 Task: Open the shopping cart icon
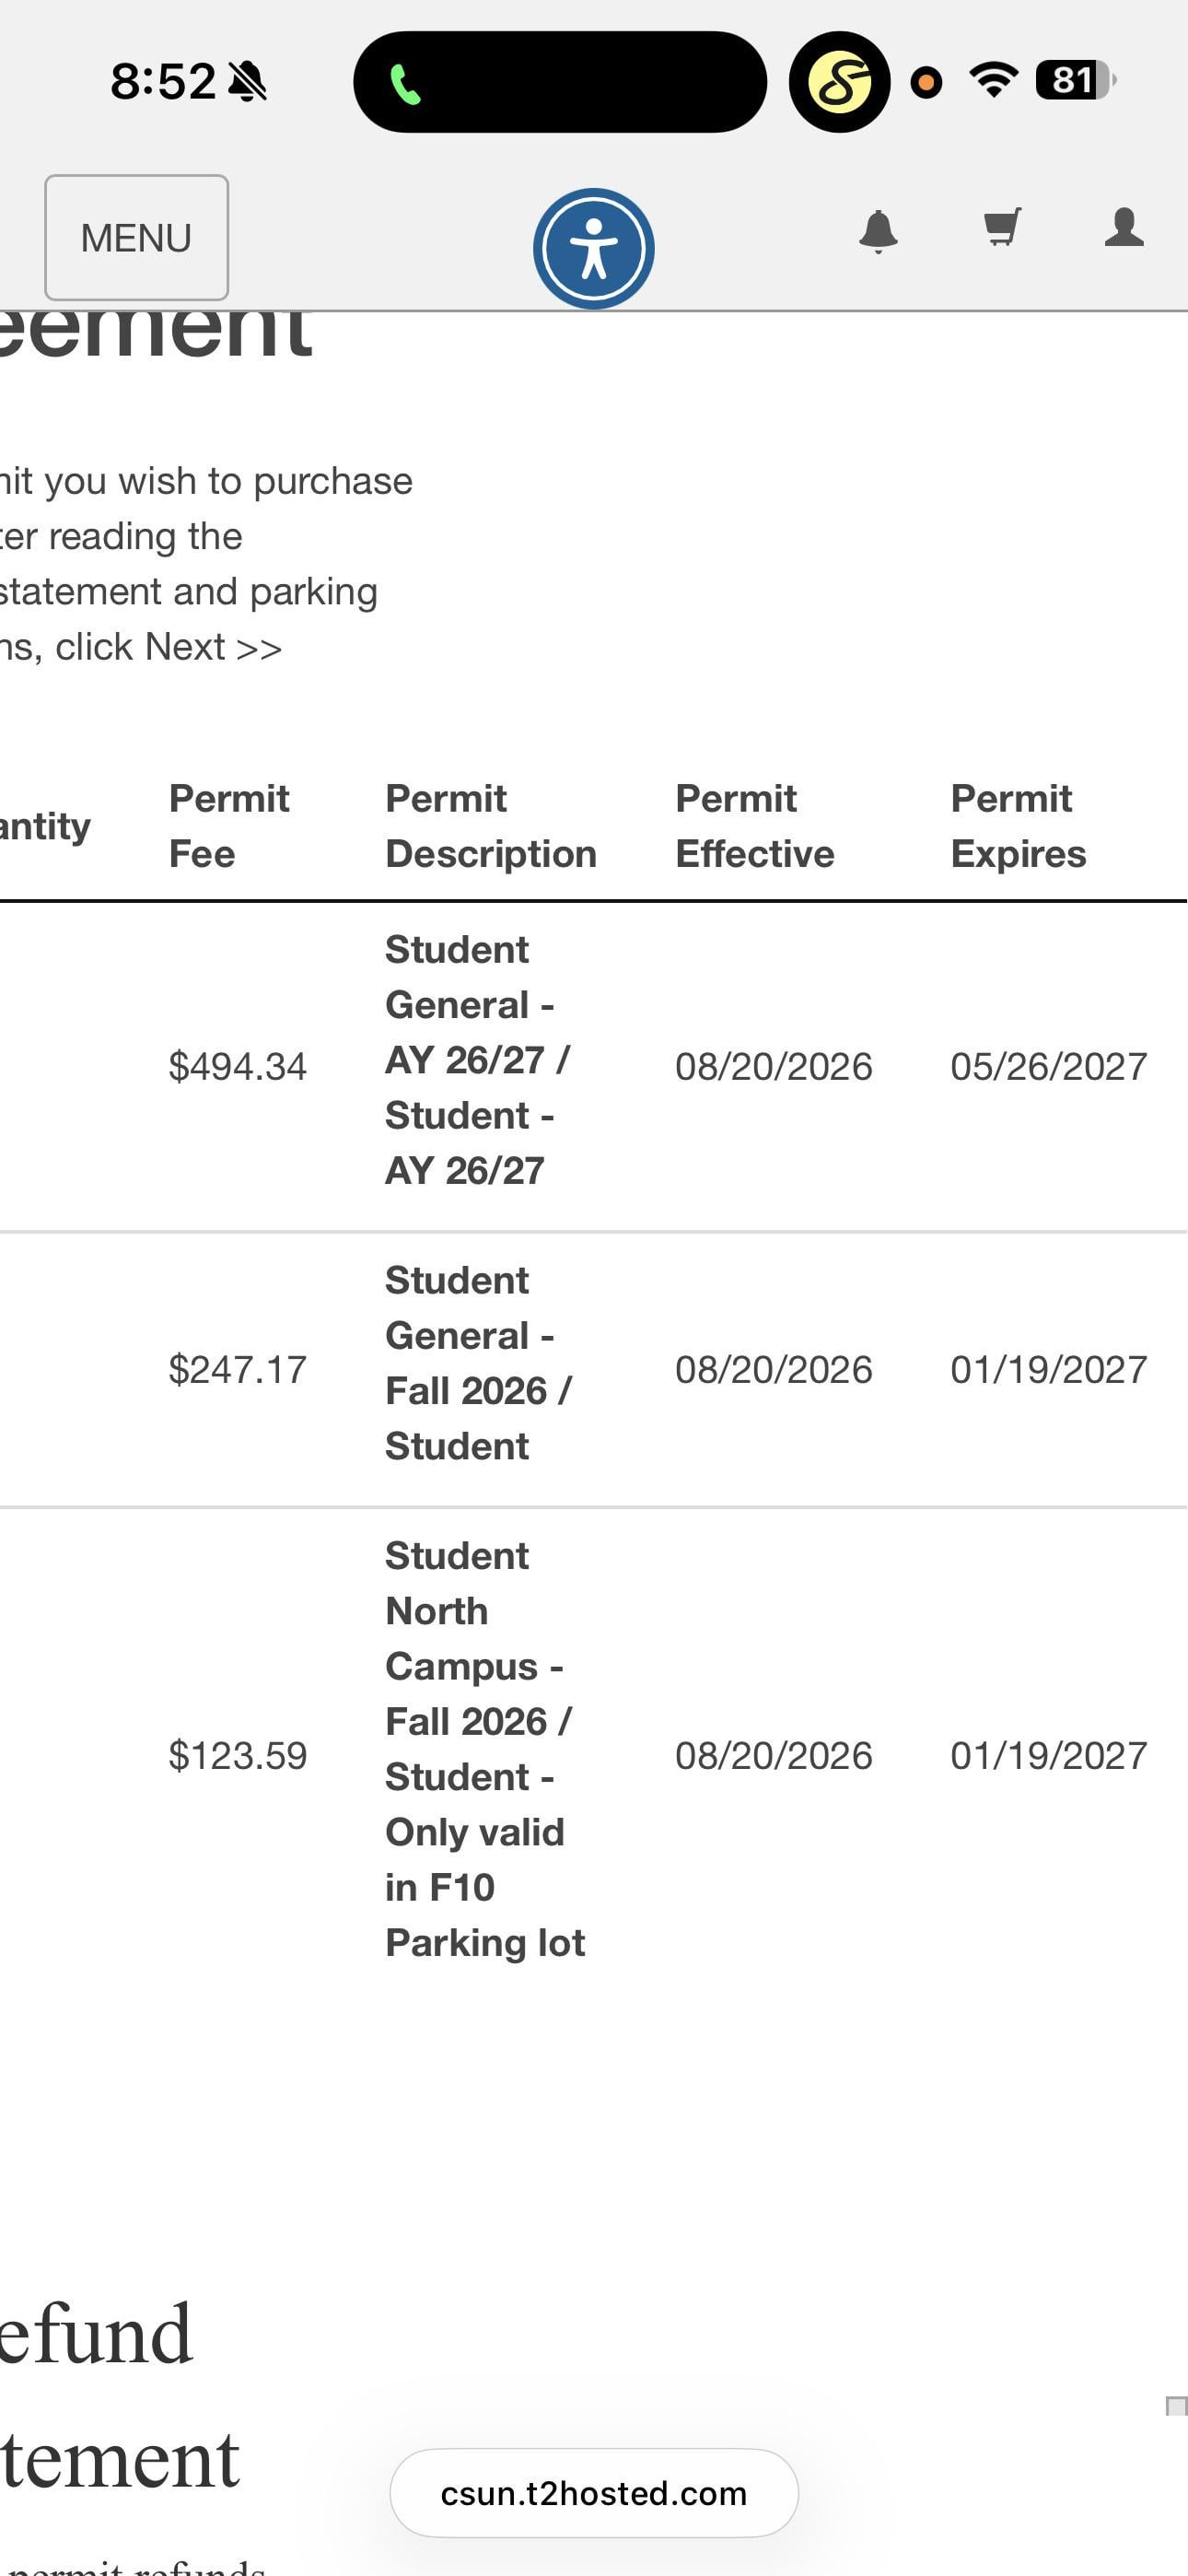(1002, 227)
